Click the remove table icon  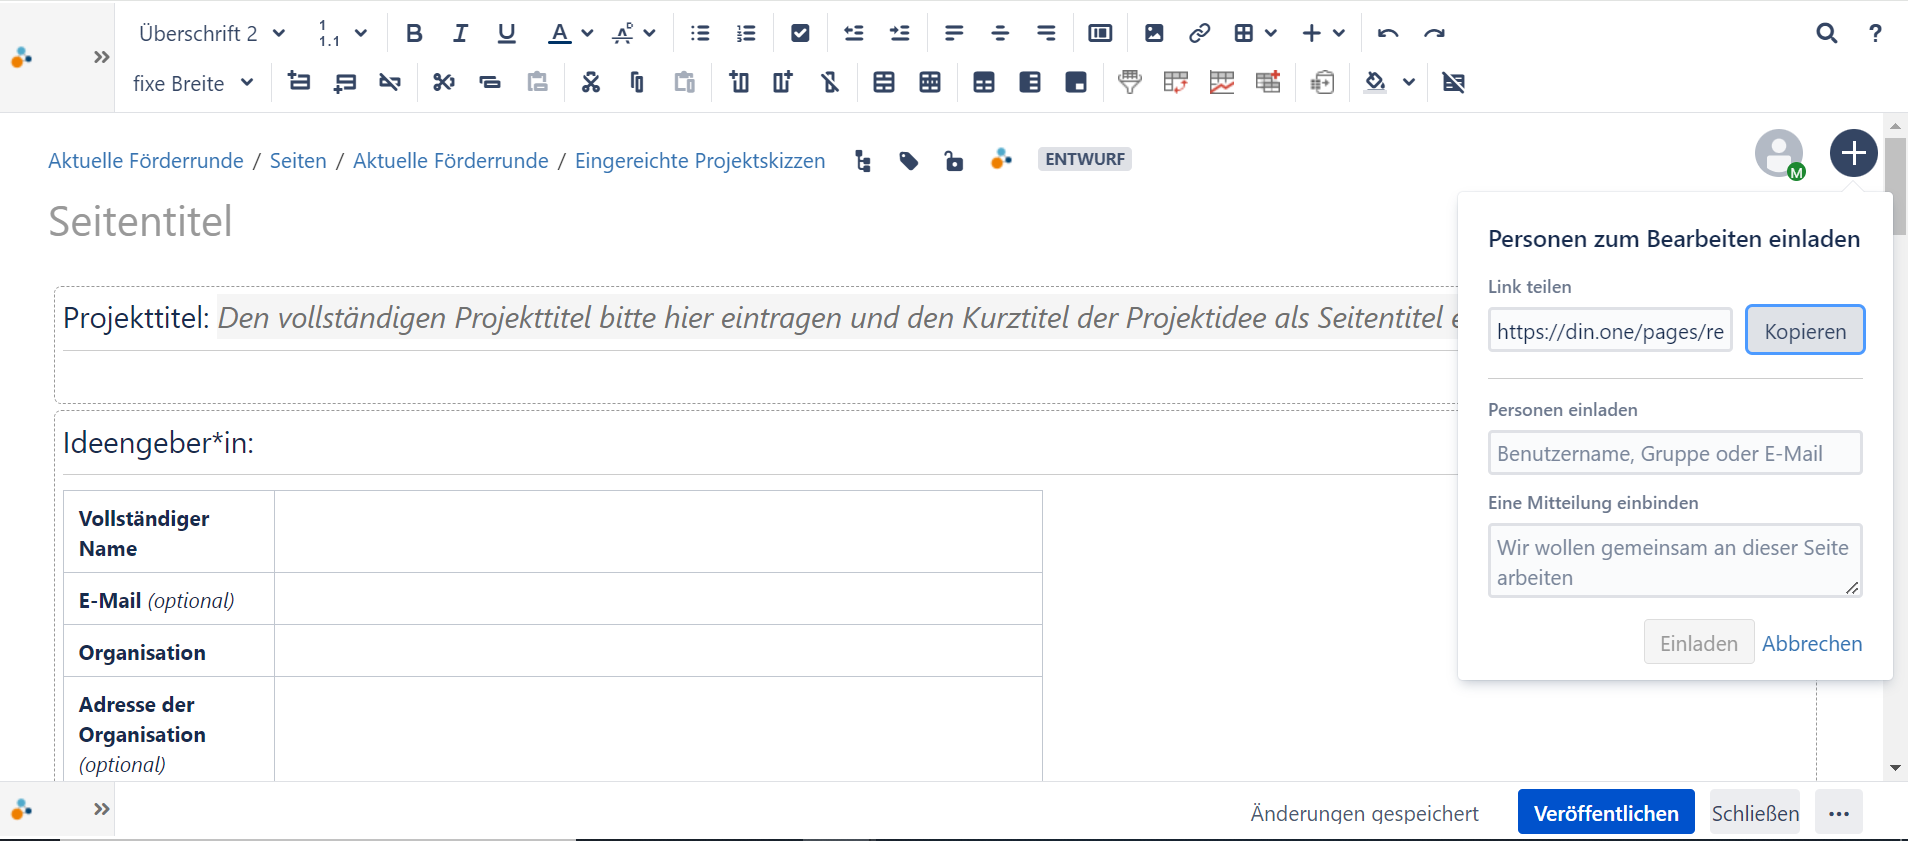coord(1453,82)
